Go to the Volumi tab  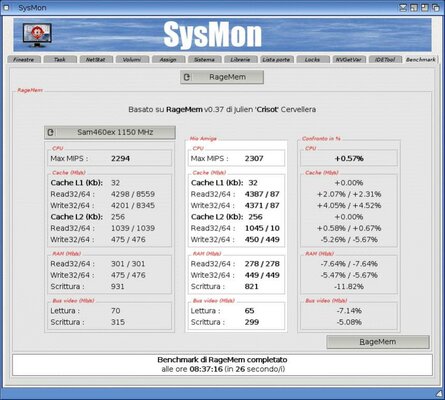click(132, 59)
